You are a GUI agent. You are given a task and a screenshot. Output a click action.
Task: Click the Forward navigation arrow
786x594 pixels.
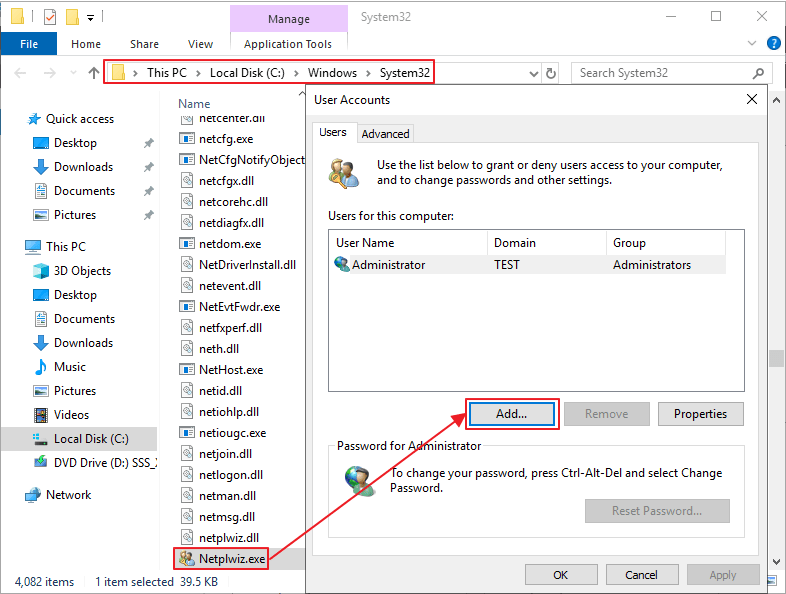pos(50,73)
